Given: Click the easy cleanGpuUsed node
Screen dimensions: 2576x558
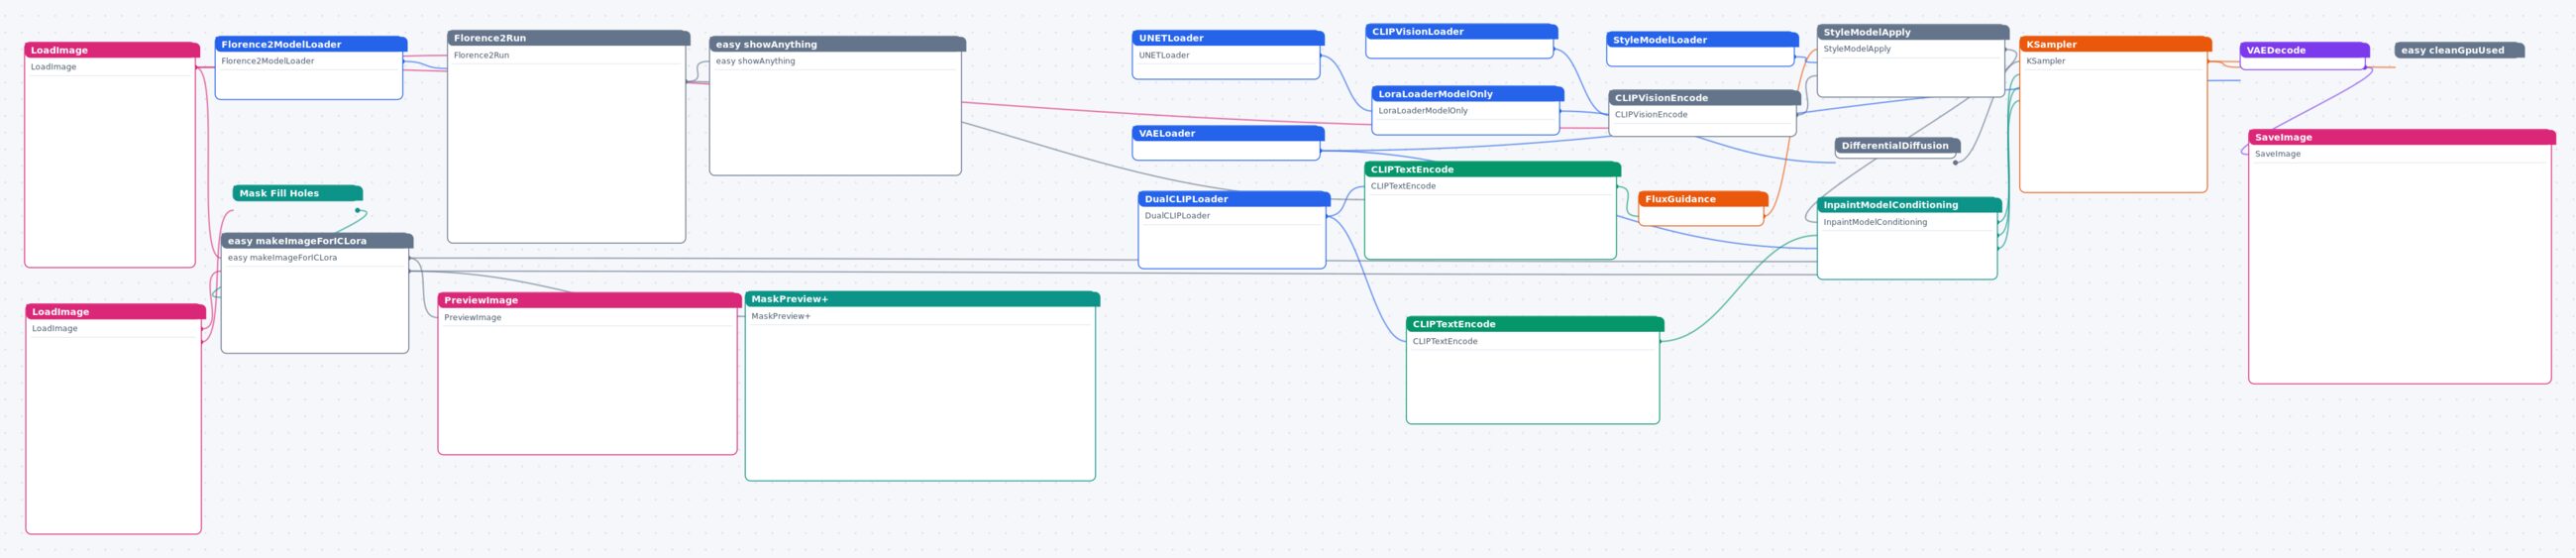Looking at the screenshot, I should coord(2459,50).
